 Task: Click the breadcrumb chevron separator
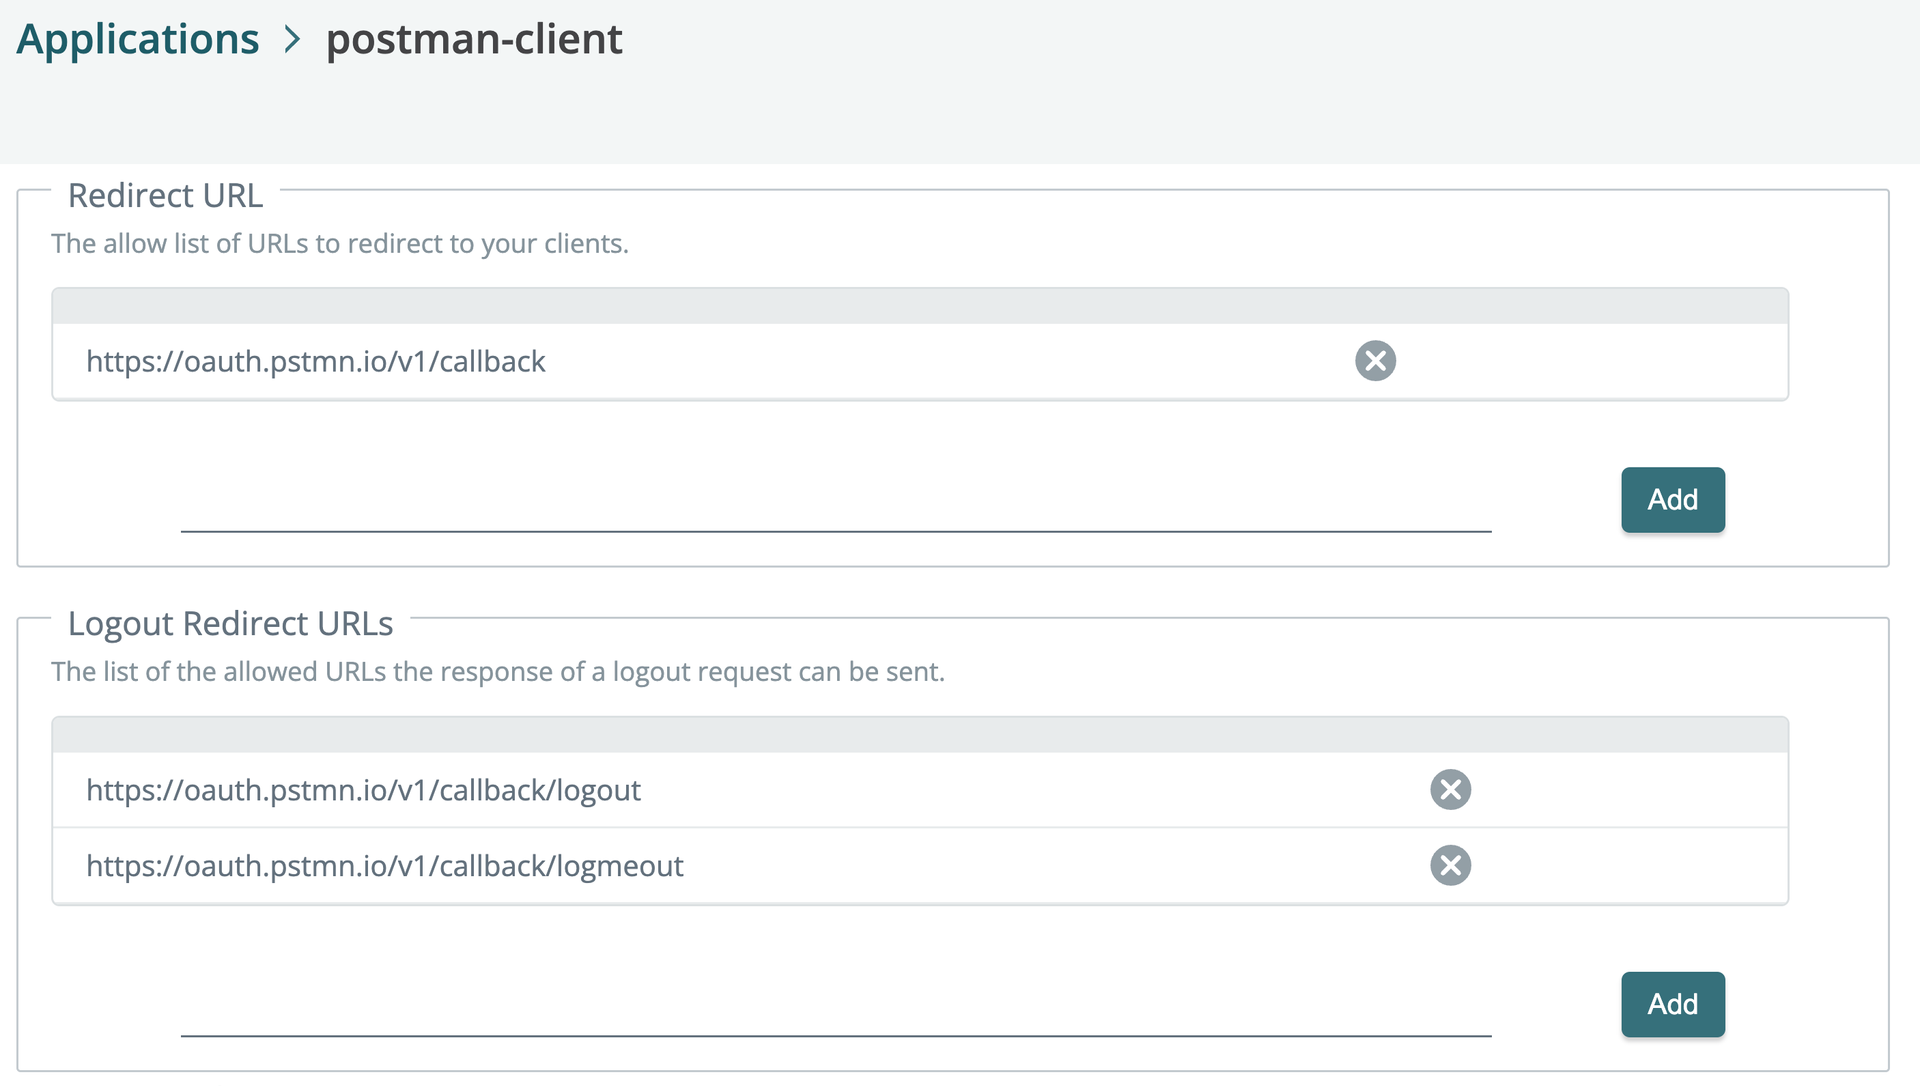[292, 40]
